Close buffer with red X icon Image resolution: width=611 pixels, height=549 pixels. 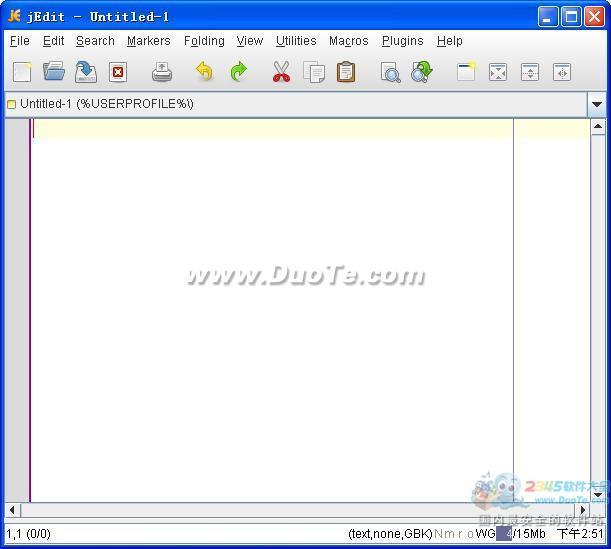(x=118, y=72)
